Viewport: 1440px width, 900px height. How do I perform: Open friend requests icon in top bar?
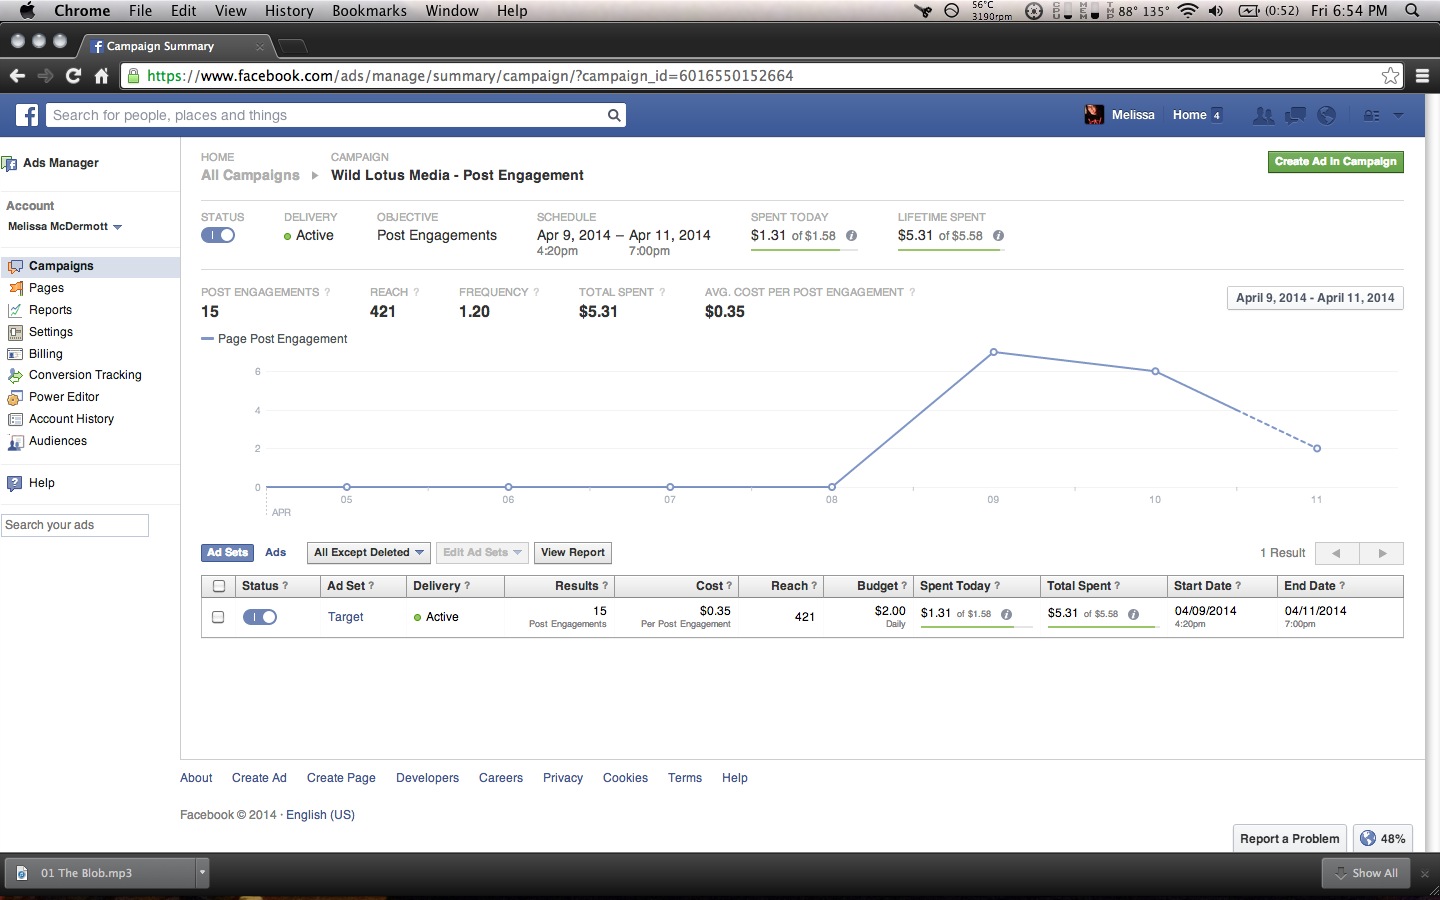tap(1263, 115)
